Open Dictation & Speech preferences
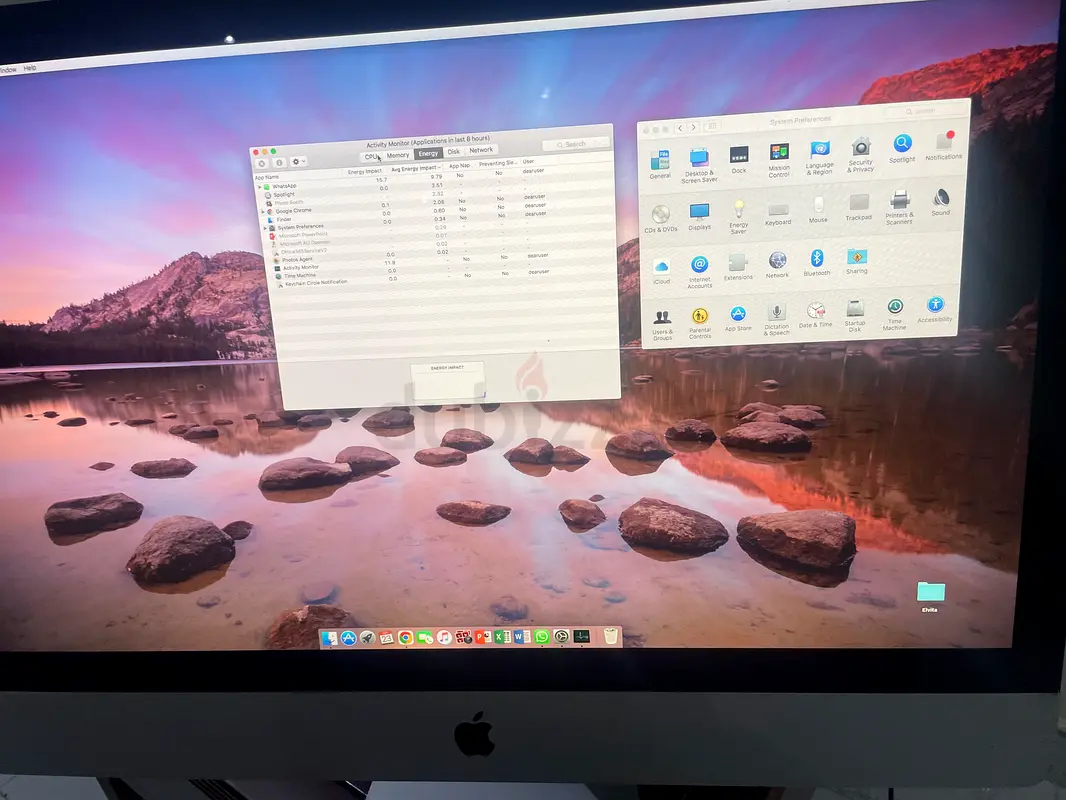This screenshot has width=1066, height=800. coord(776,319)
